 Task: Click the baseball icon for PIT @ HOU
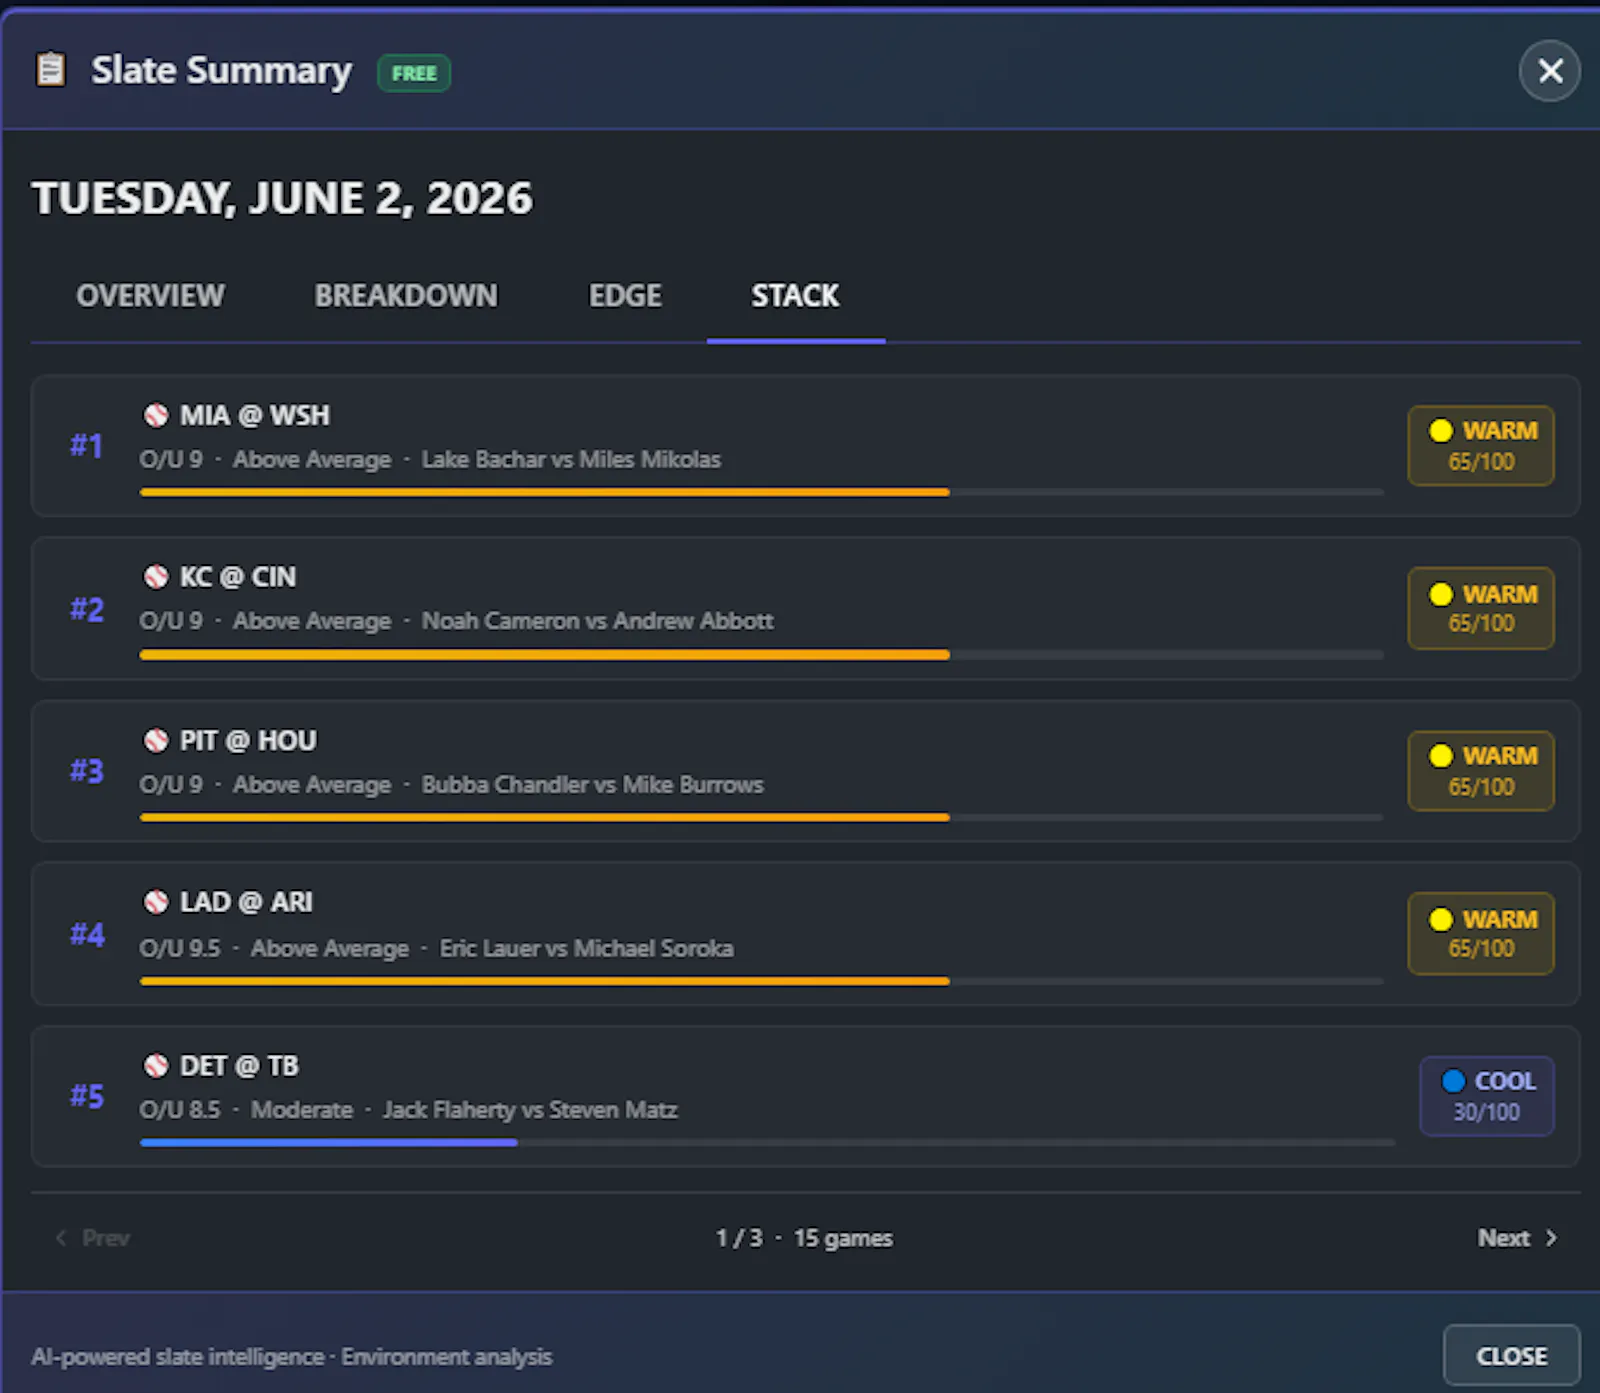coord(156,740)
